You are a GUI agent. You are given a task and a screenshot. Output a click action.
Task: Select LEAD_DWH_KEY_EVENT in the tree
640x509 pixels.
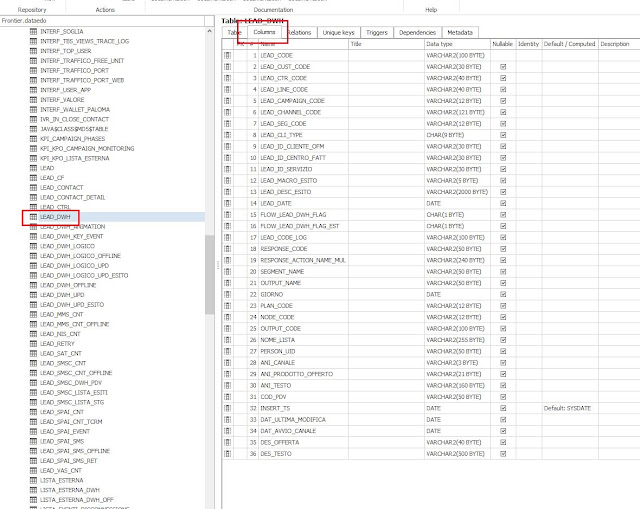(71, 236)
